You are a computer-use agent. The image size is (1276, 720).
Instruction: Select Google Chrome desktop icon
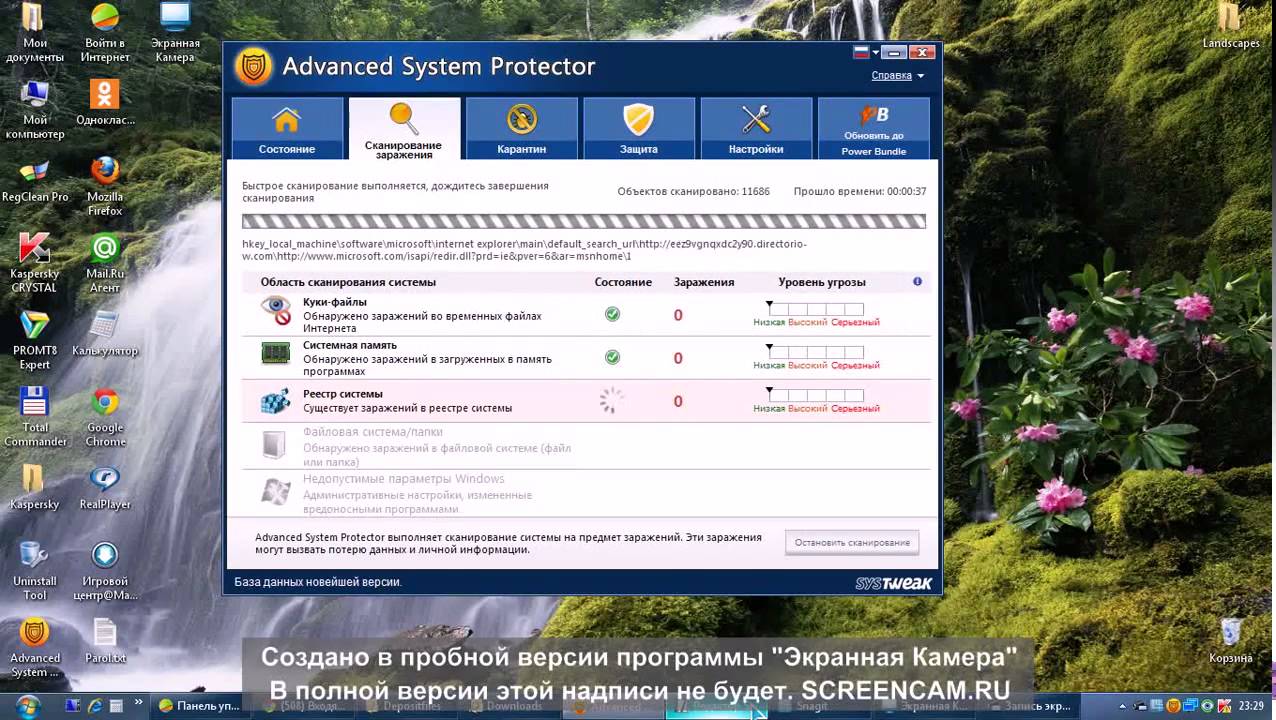tap(105, 417)
